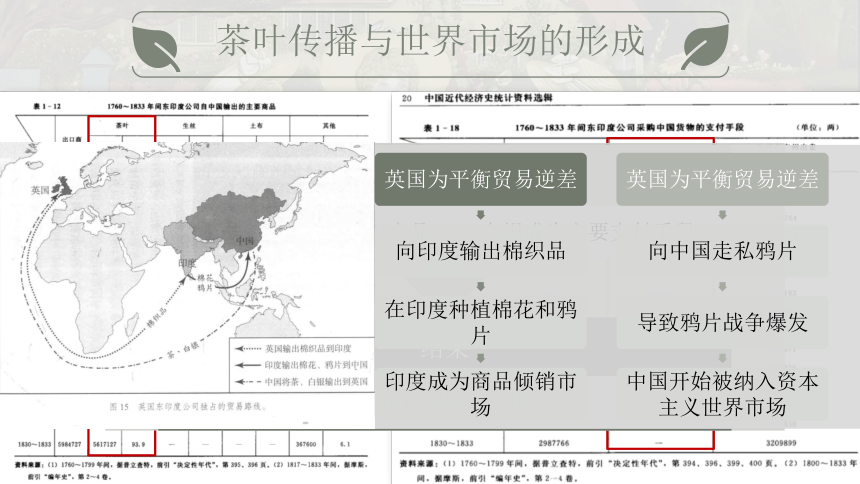Select the 导致鸦片战争爆发 box
The image size is (860, 484).
coord(722,322)
